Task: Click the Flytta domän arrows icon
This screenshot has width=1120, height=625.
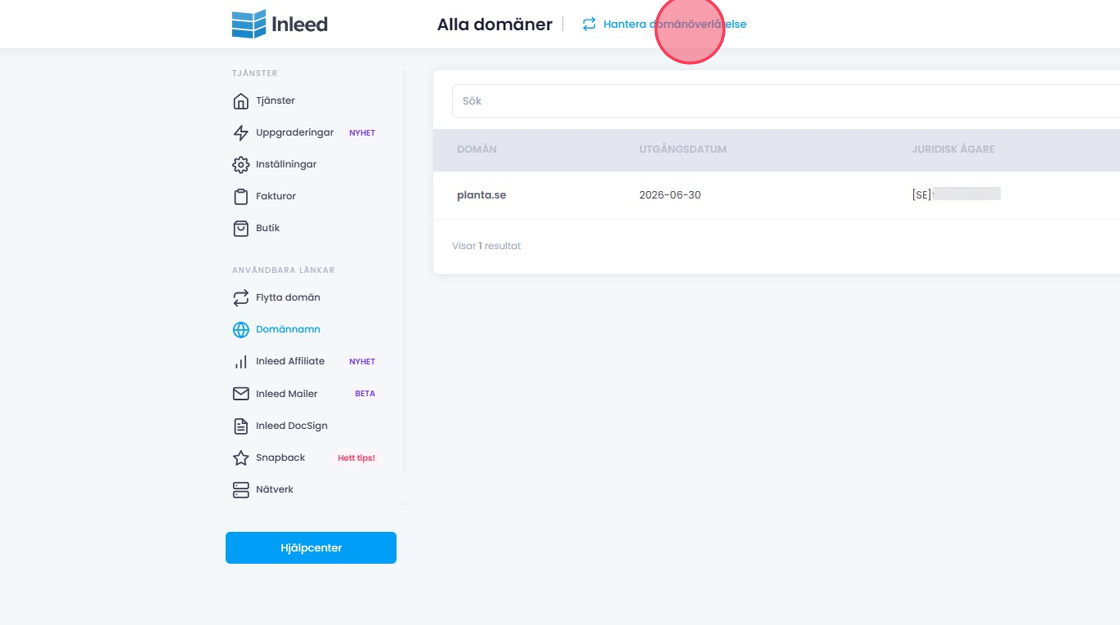Action: coord(241,298)
